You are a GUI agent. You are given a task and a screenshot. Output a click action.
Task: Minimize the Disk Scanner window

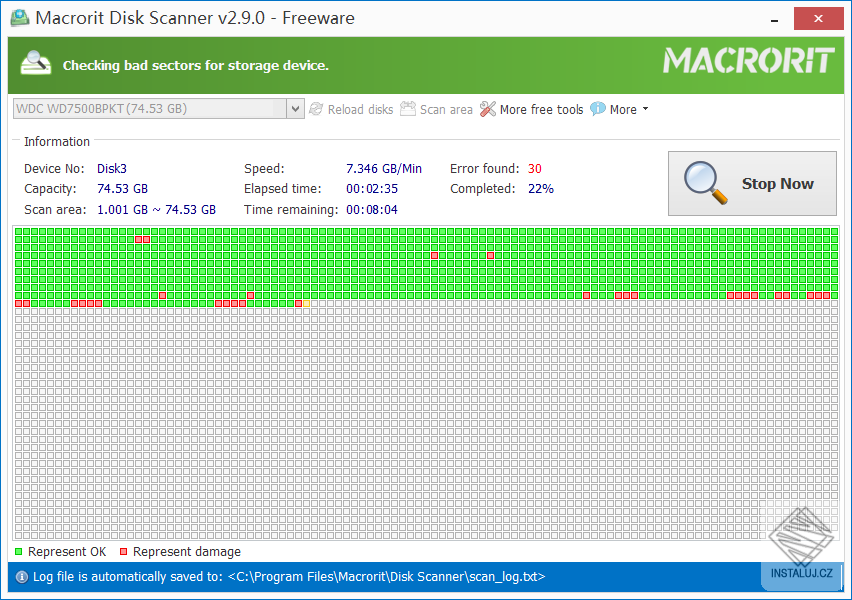(774, 20)
